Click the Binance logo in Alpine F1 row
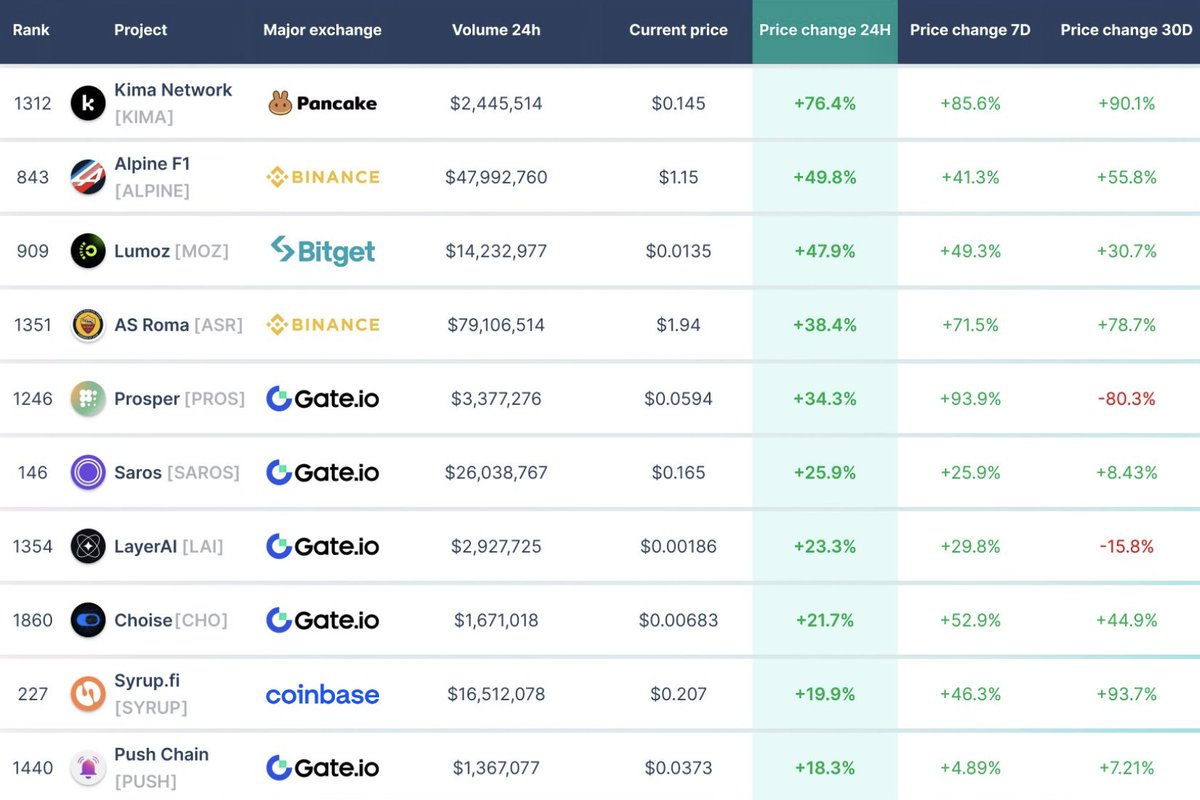The height and width of the screenshot is (800, 1200). [322, 177]
